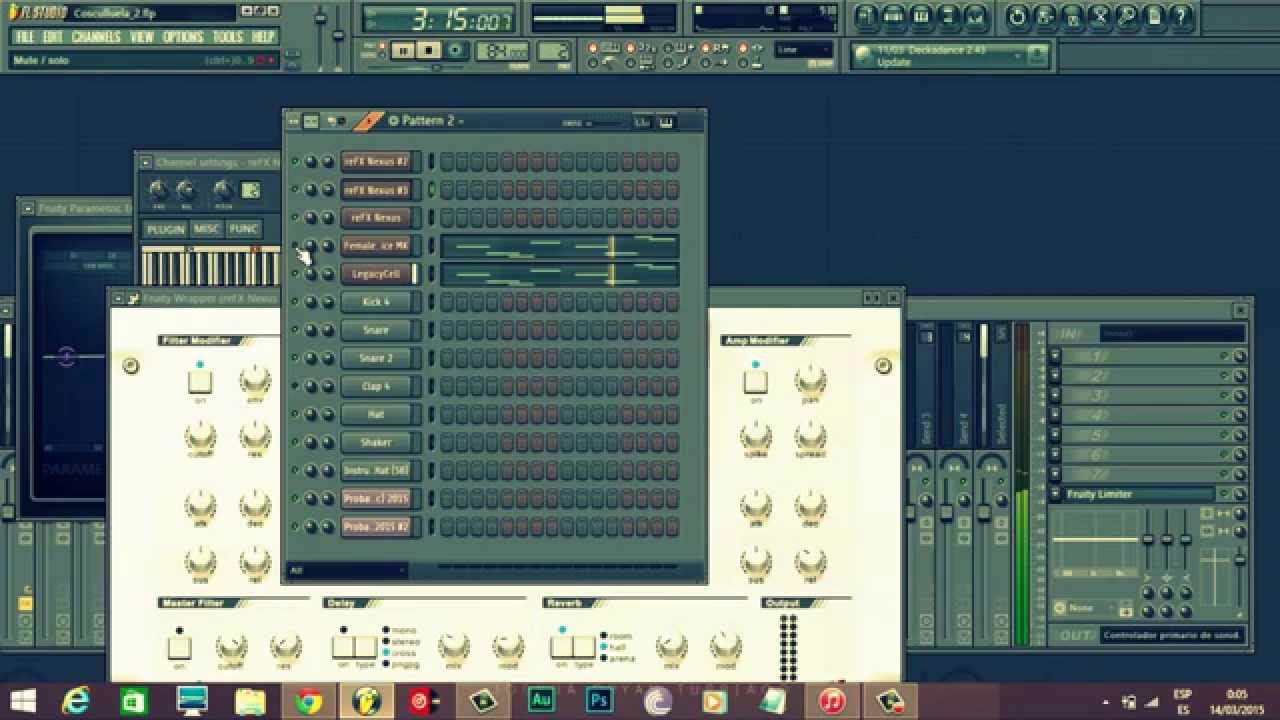Open the TOOLS menu

click(227, 37)
